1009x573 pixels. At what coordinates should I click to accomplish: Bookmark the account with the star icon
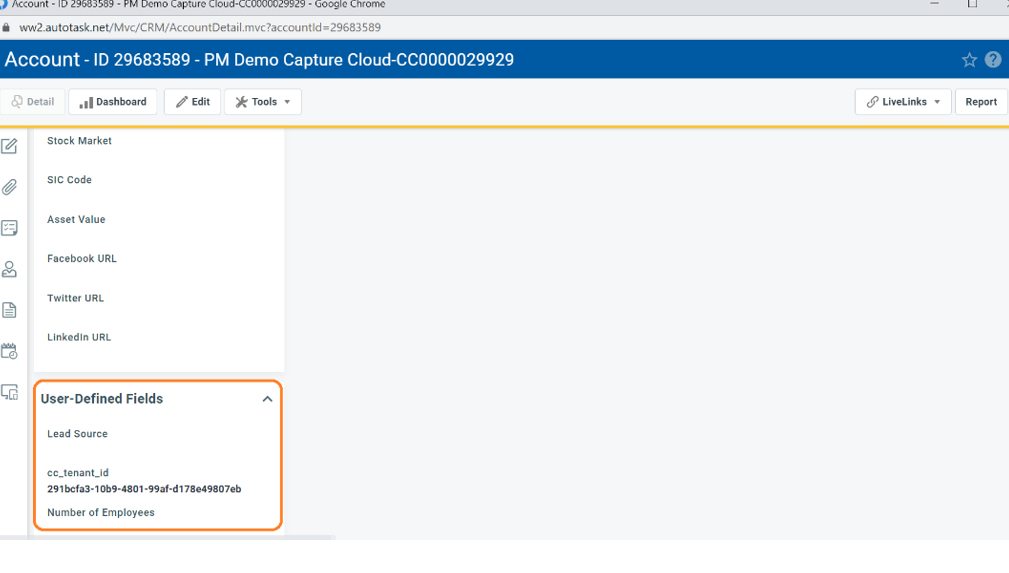(x=969, y=60)
